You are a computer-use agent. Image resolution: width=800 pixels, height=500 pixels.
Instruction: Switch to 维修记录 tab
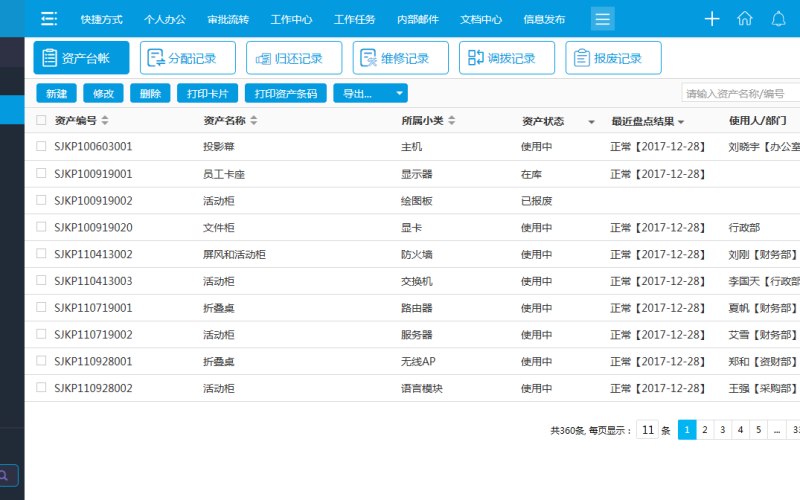[401, 58]
